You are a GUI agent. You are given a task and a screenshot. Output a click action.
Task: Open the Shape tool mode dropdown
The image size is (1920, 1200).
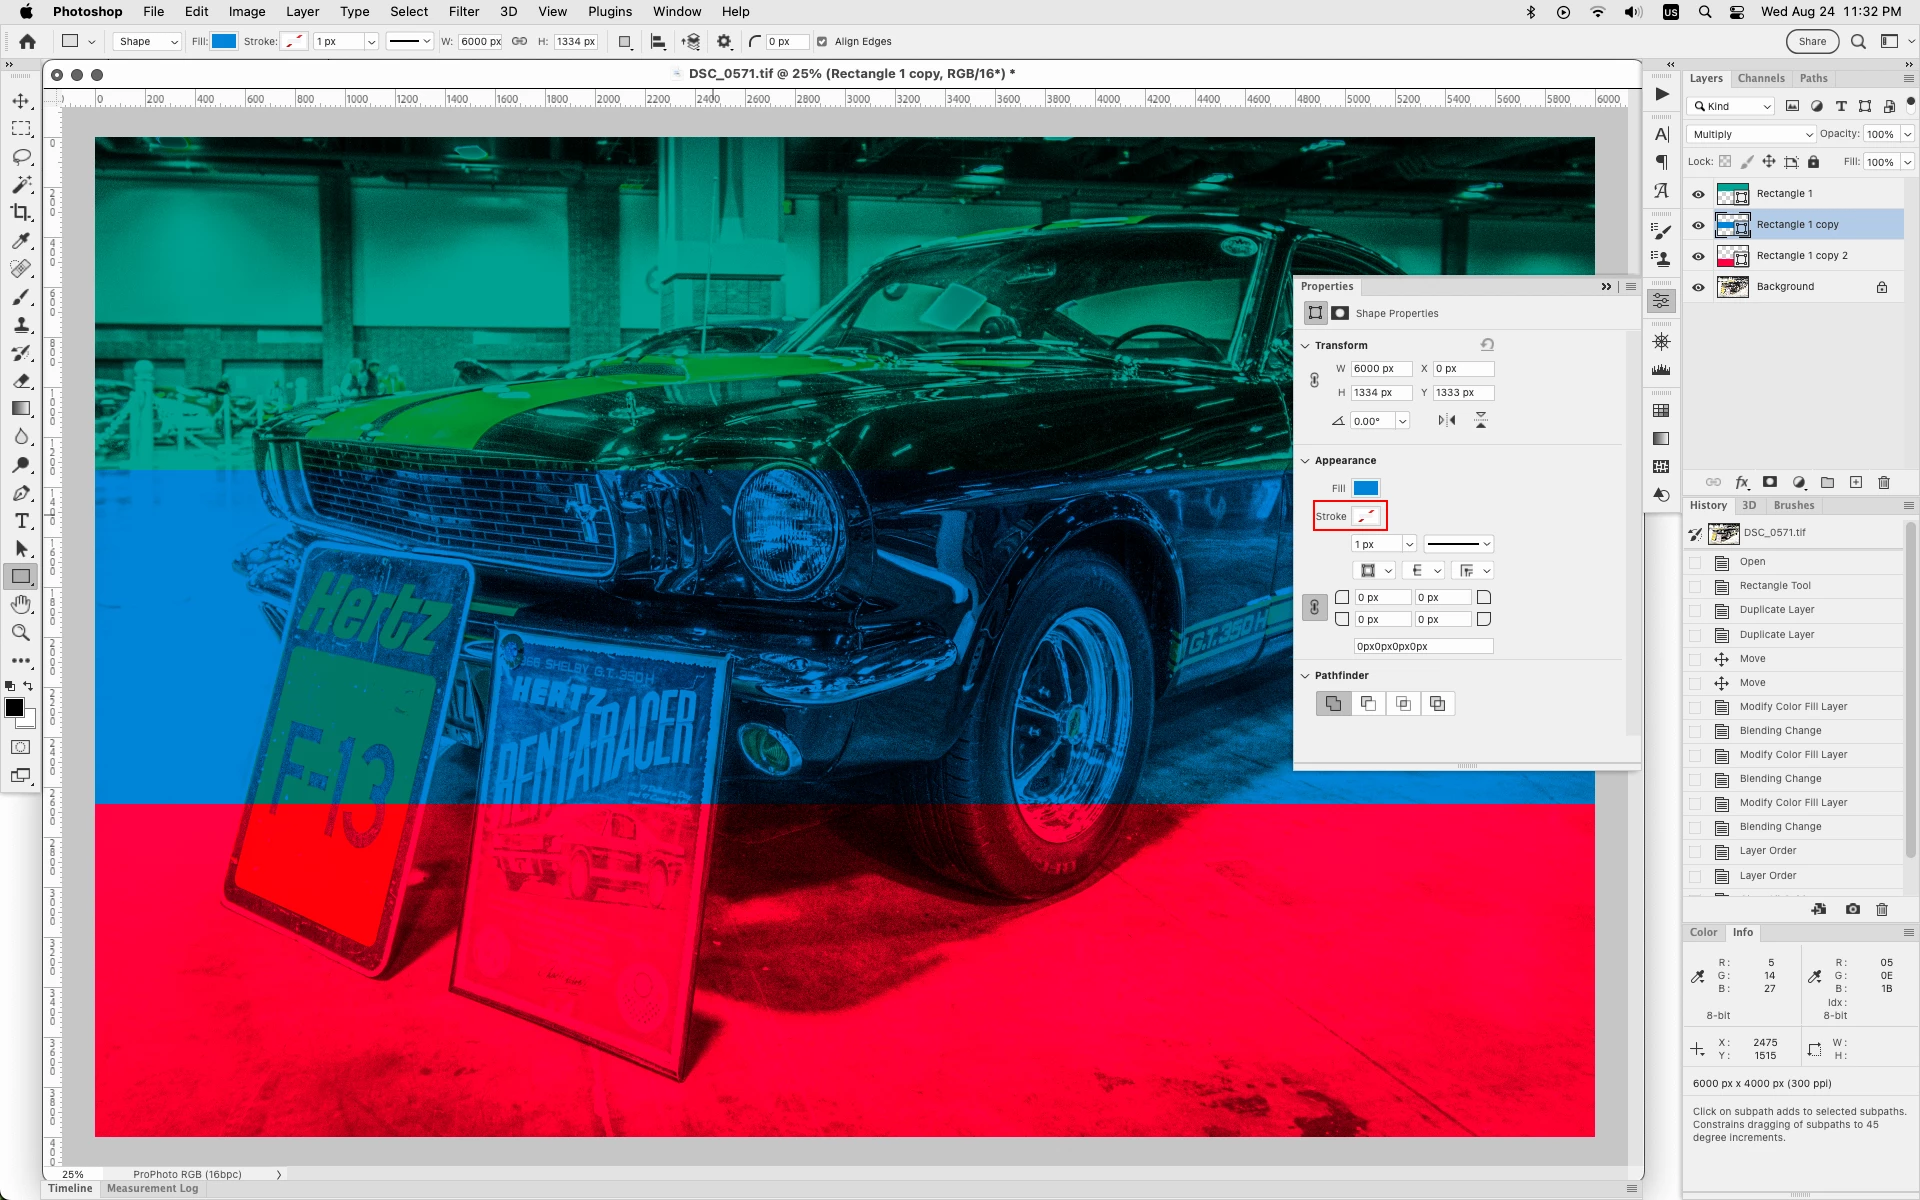tap(148, 42)
